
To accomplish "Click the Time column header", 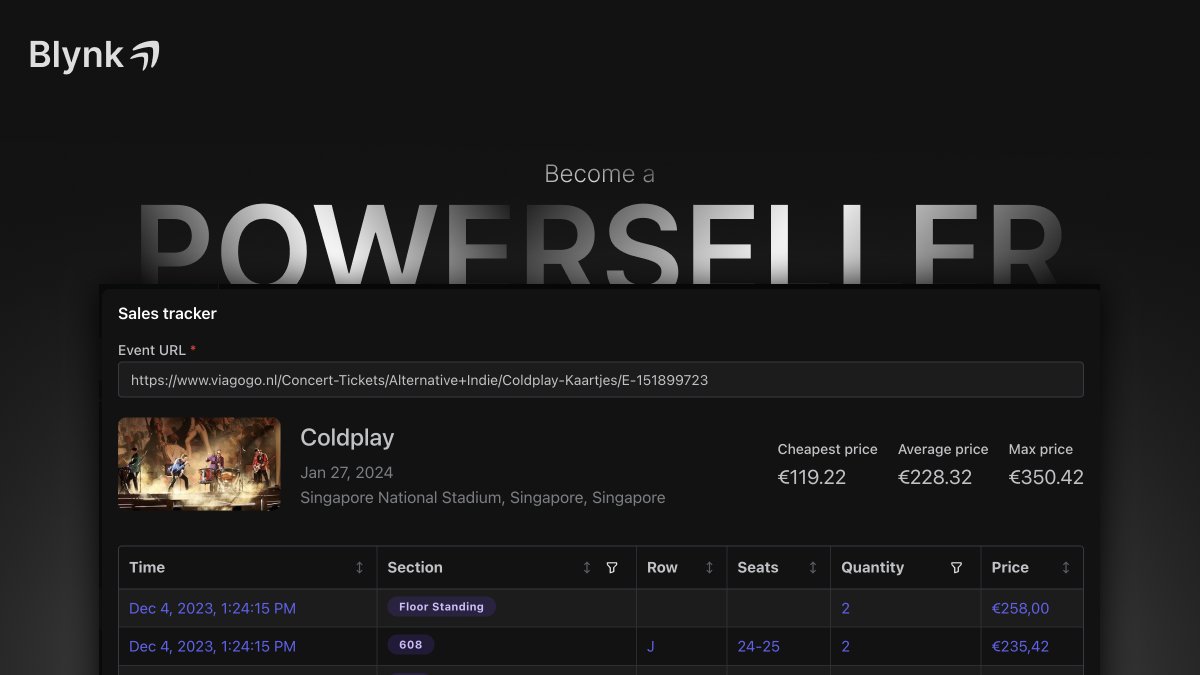I will (147, 567).
